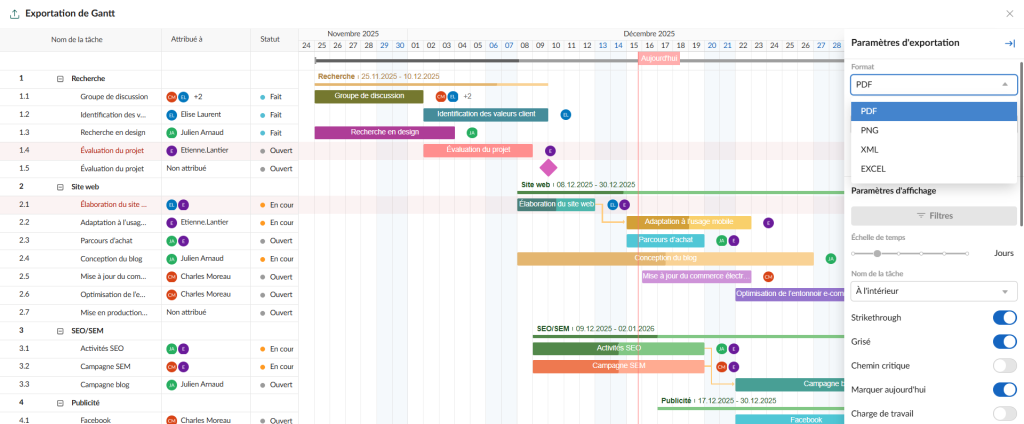Click Elise Laurent's avatar in row 1.2
1024x424 pixels.
point(172,115)
